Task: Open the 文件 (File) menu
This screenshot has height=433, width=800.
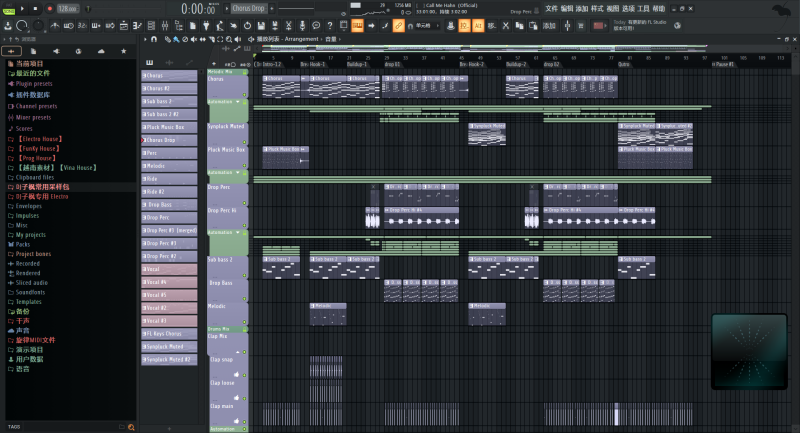Action: point(552,9)
